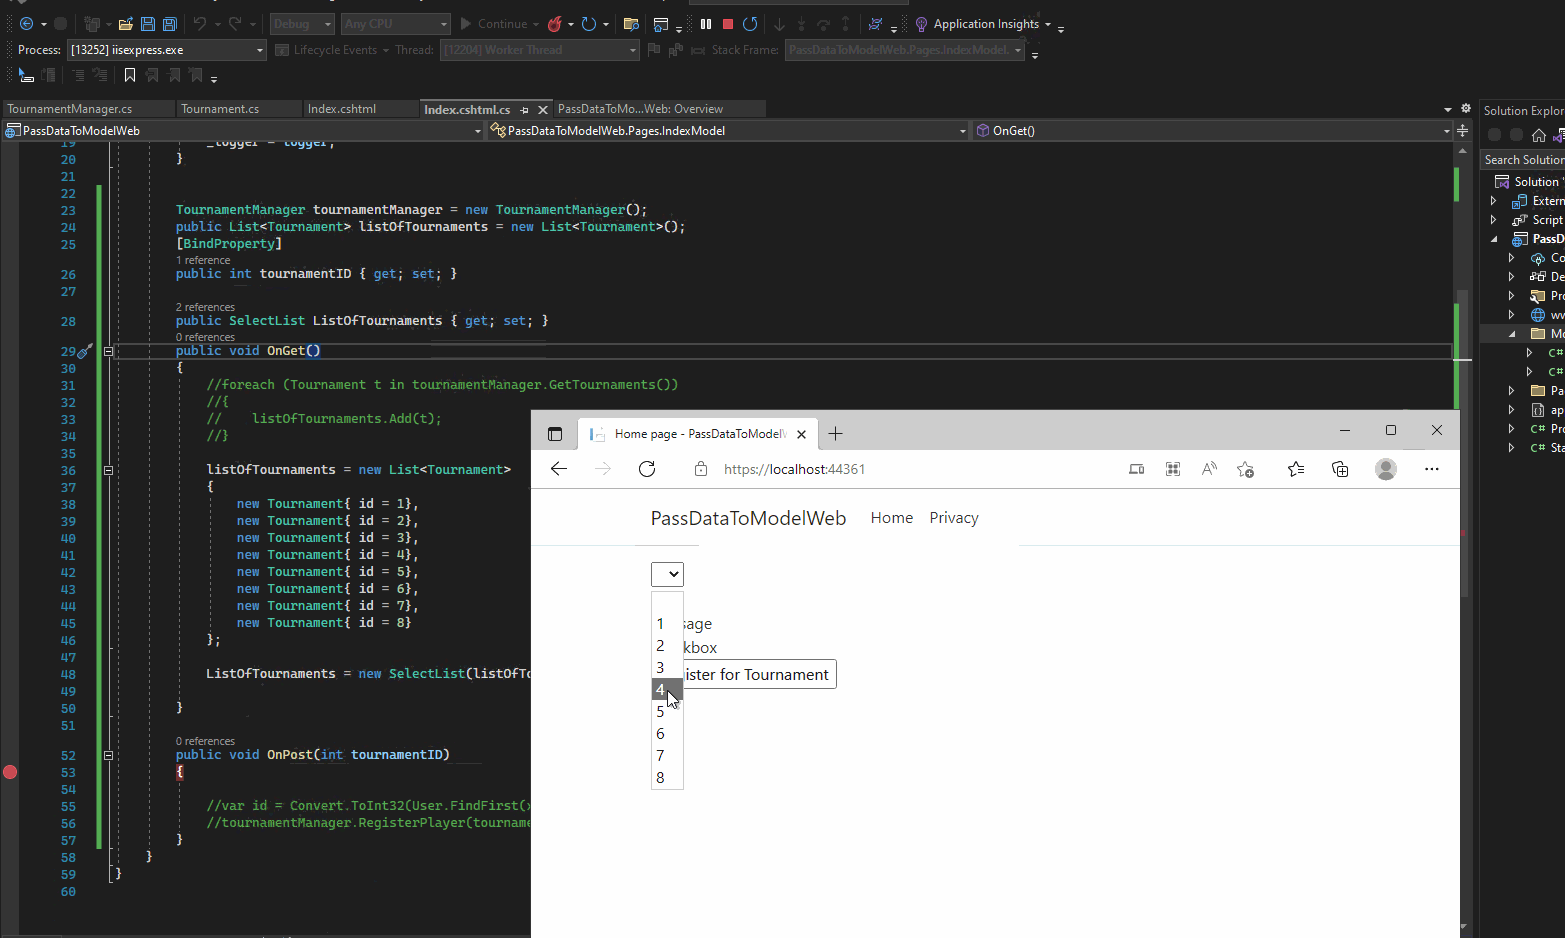Navigate backward in Visual Studio
Screen dimensions: 1565x938
click(x=27, y=24)
